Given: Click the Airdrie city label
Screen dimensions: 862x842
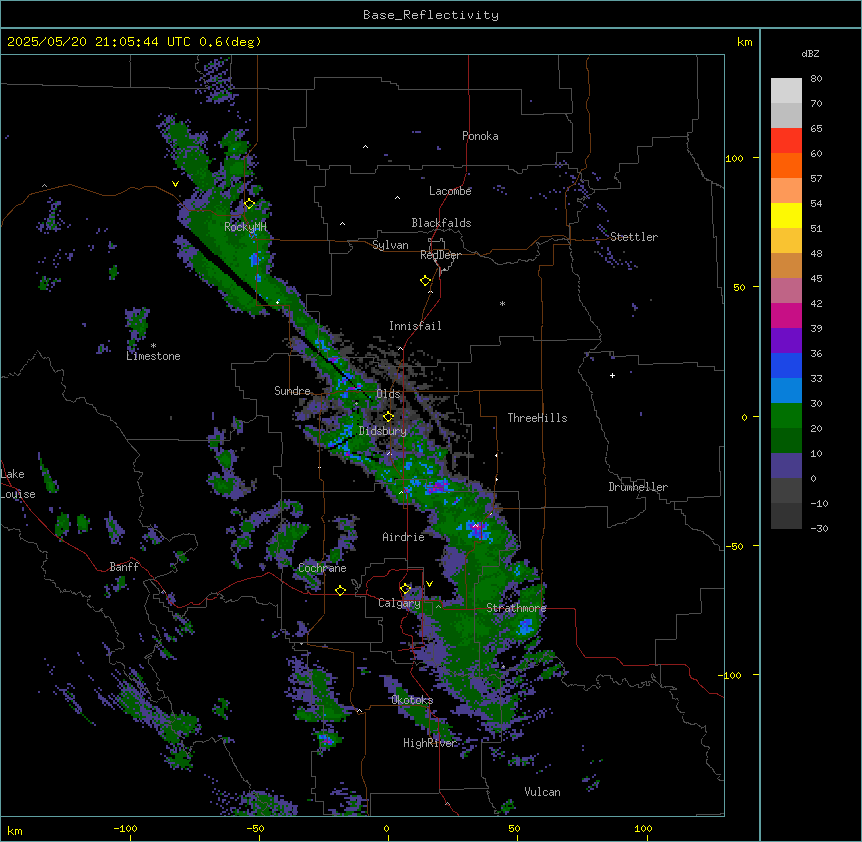Looking at the screenshot, I should coord(404,537).
